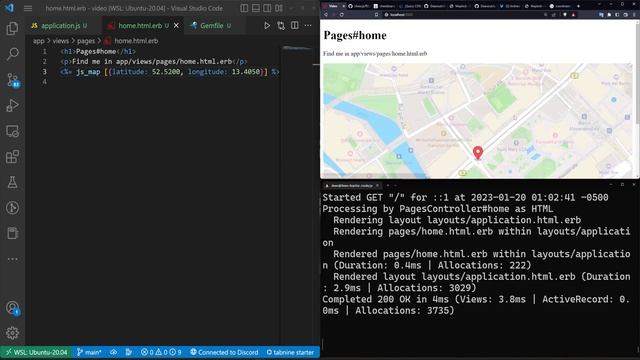Click 'Pages#home' text in editor line 1
Viewport: 640px width, 360px height.
[x=96, y=51]
